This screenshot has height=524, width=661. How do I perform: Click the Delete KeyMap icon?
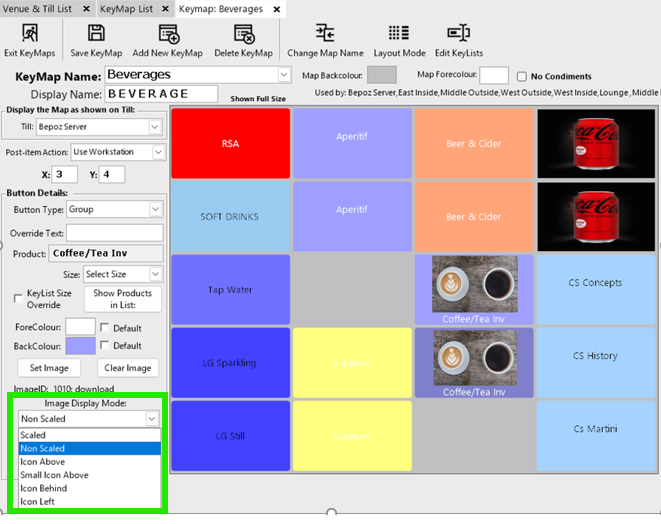pos(243,34)
